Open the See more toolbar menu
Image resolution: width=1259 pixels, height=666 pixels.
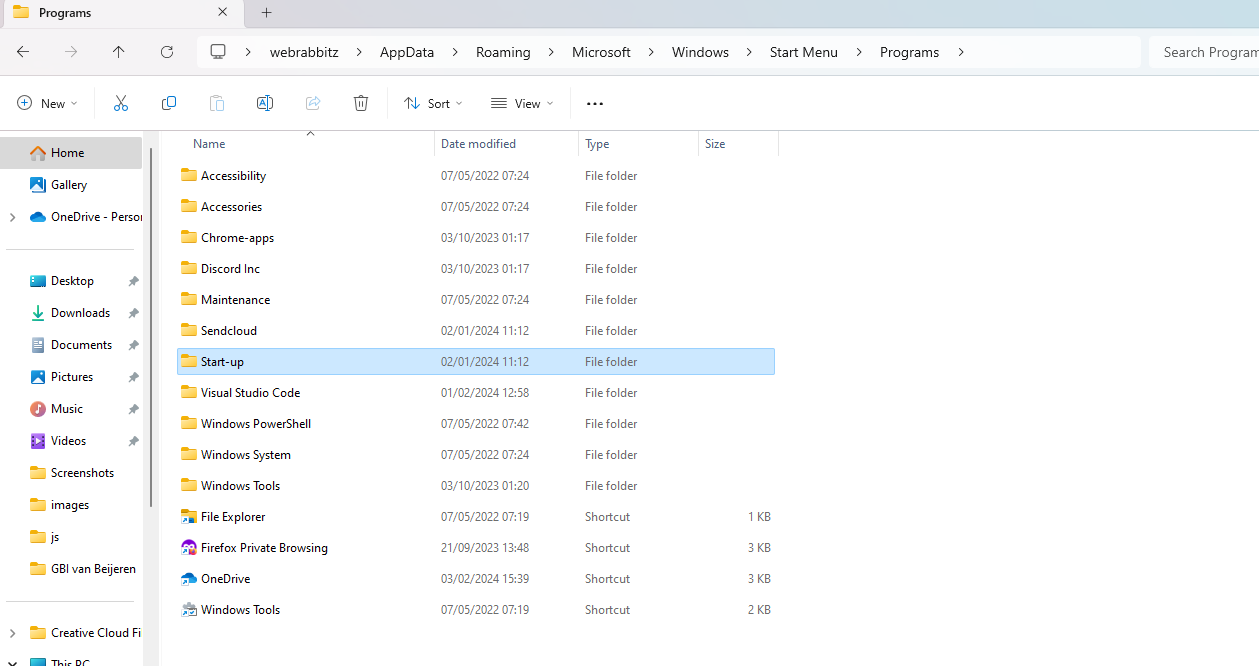594,103
